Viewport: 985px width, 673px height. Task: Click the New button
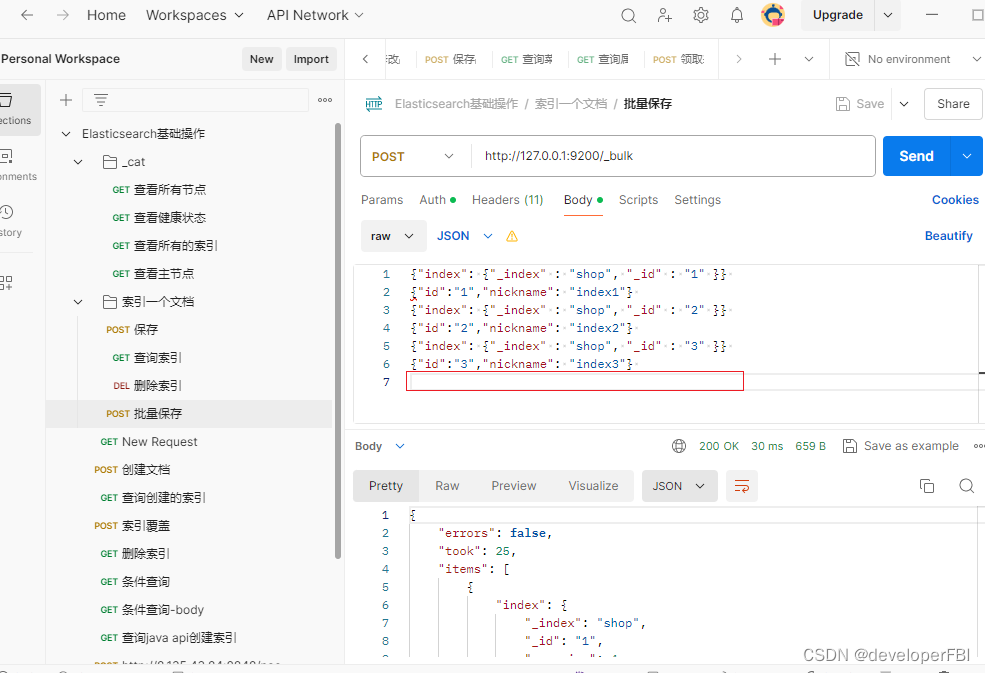point(261,59)
